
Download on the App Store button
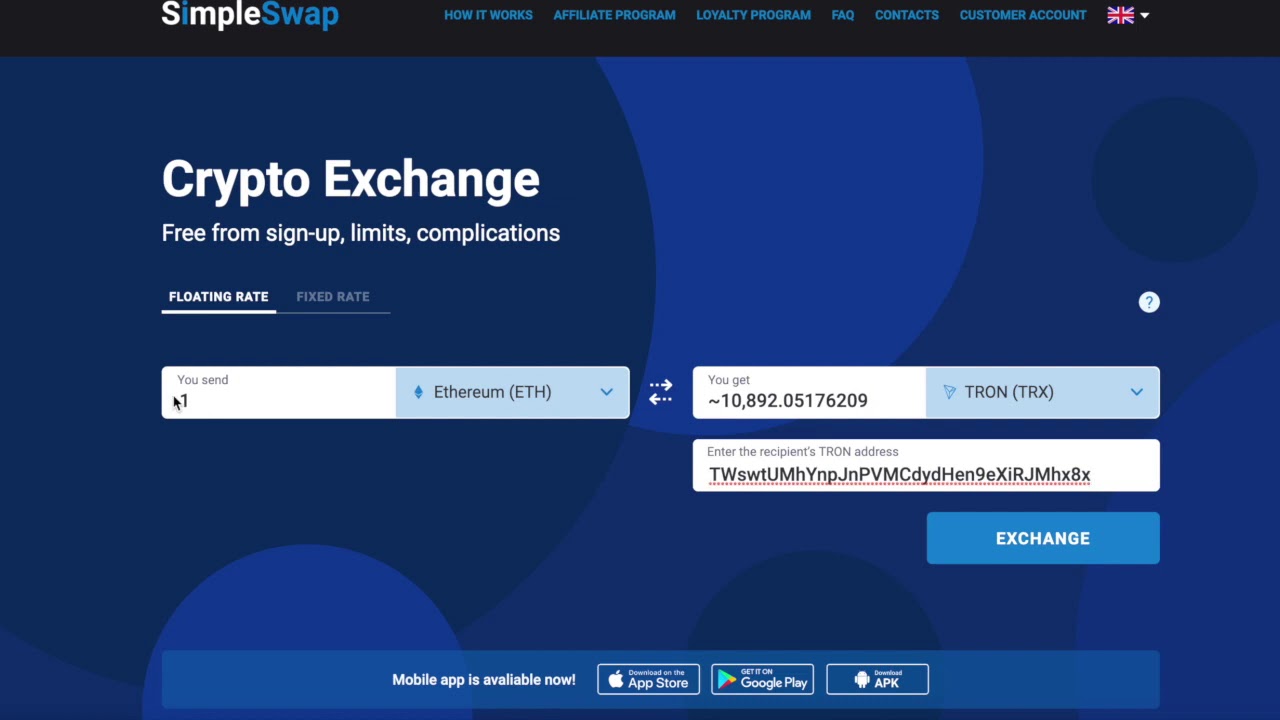(648, 680)
